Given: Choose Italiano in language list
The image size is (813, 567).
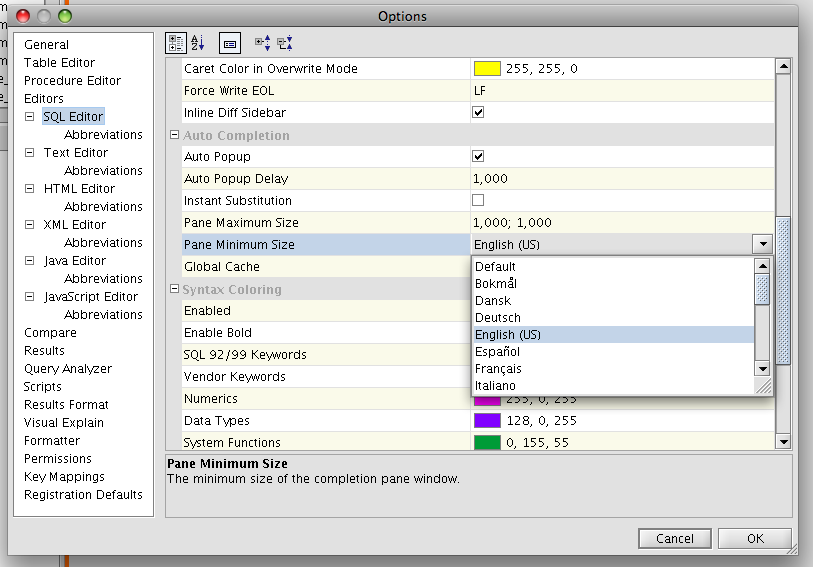Looking at the screenshot, I should tap(613, 386).
